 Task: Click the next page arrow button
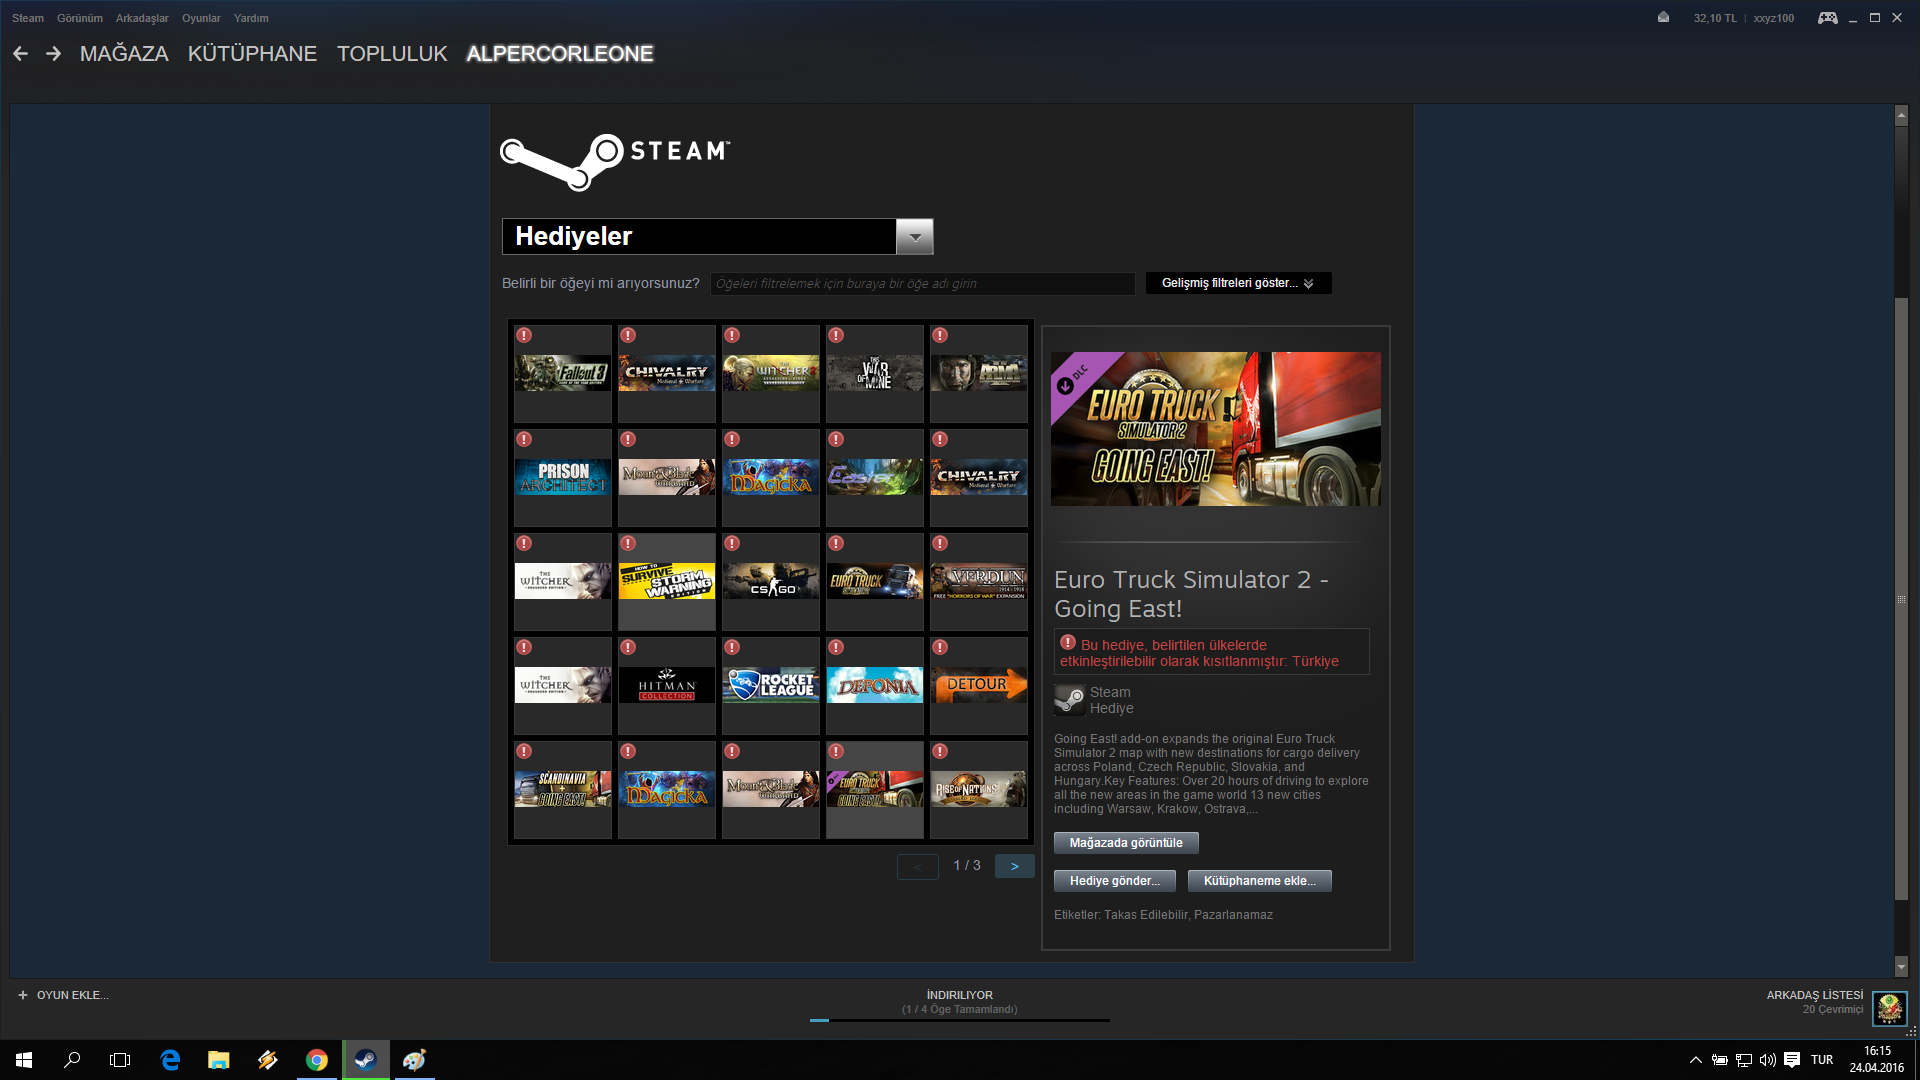point(1014,865)
